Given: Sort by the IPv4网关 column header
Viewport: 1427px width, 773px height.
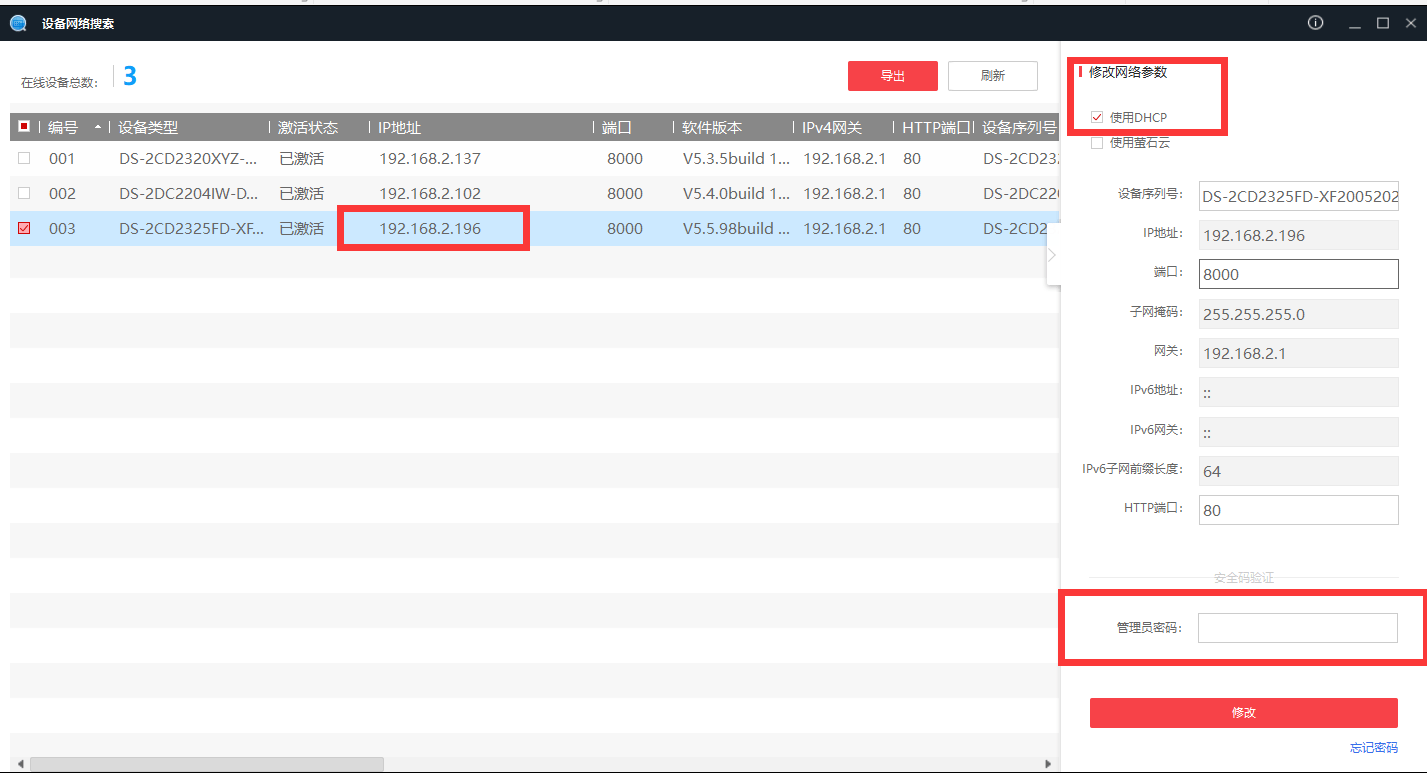Looking at the screenshot, I should 832,127.
